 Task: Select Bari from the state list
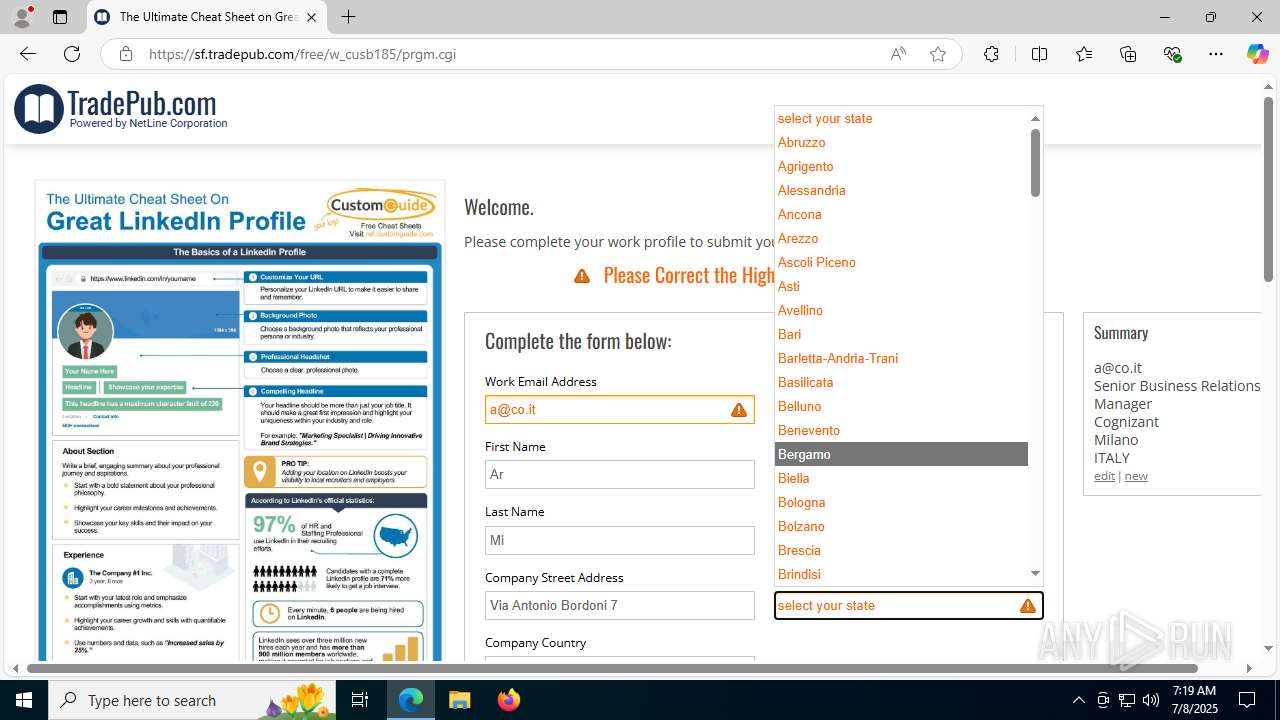coord(901,334)
